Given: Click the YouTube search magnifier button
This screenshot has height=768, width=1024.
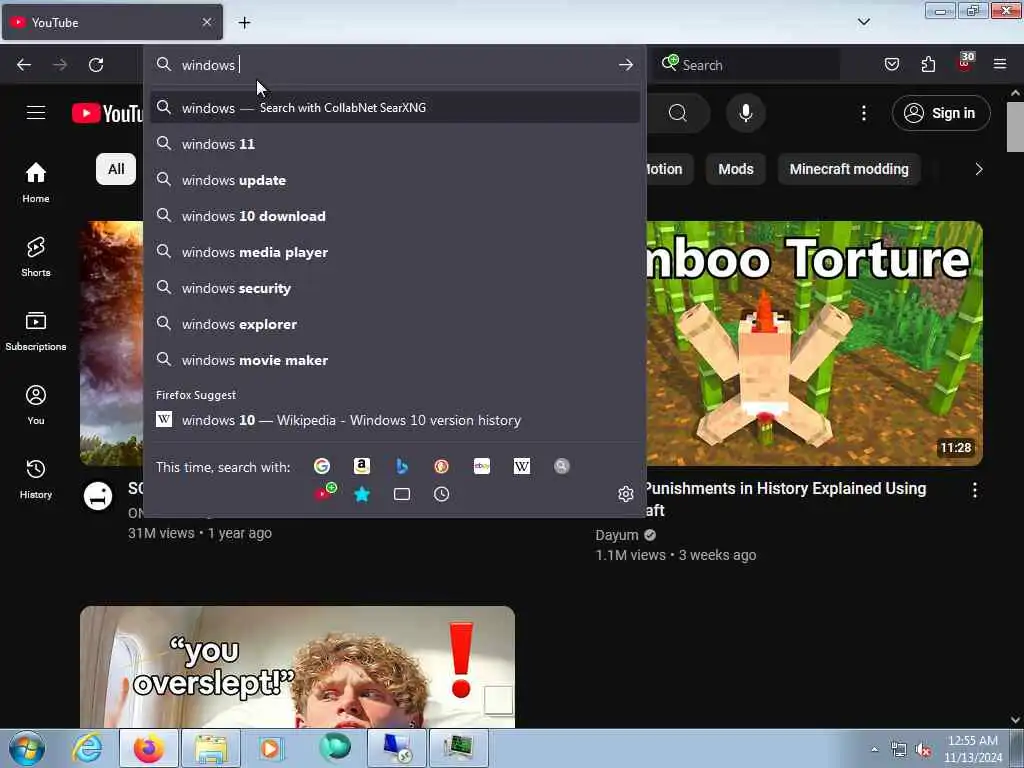Looking at the screenshot, I should pos(678,113).
